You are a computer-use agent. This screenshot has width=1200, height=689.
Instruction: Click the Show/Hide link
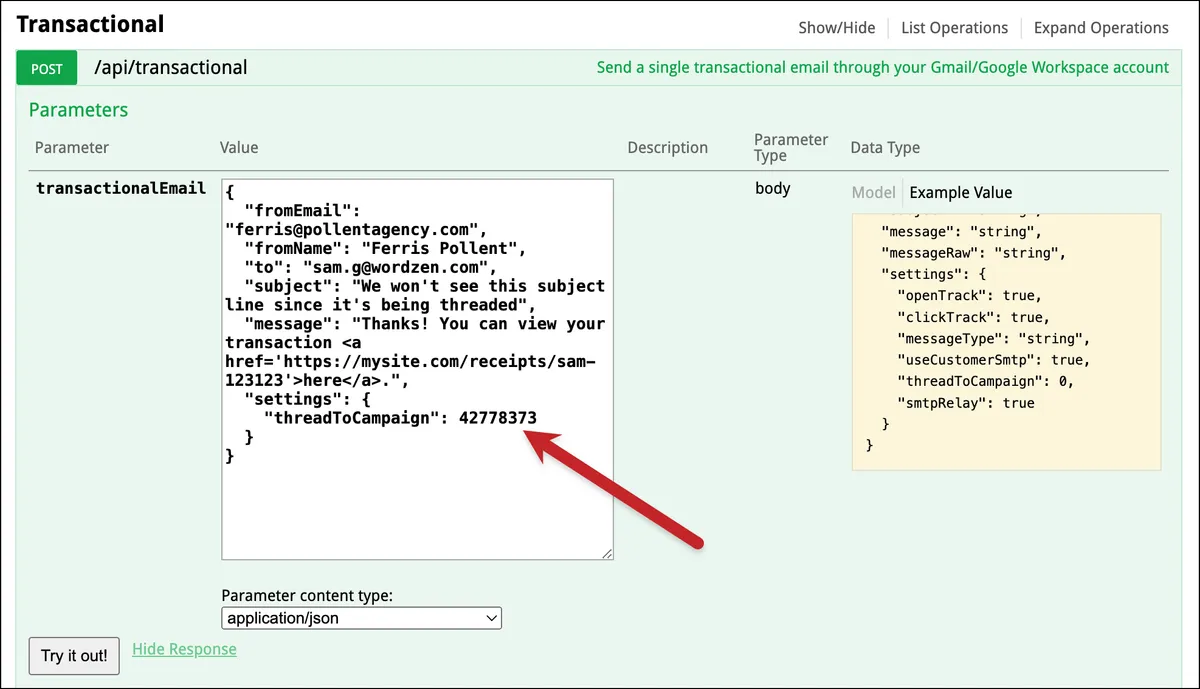pos(837,28)
